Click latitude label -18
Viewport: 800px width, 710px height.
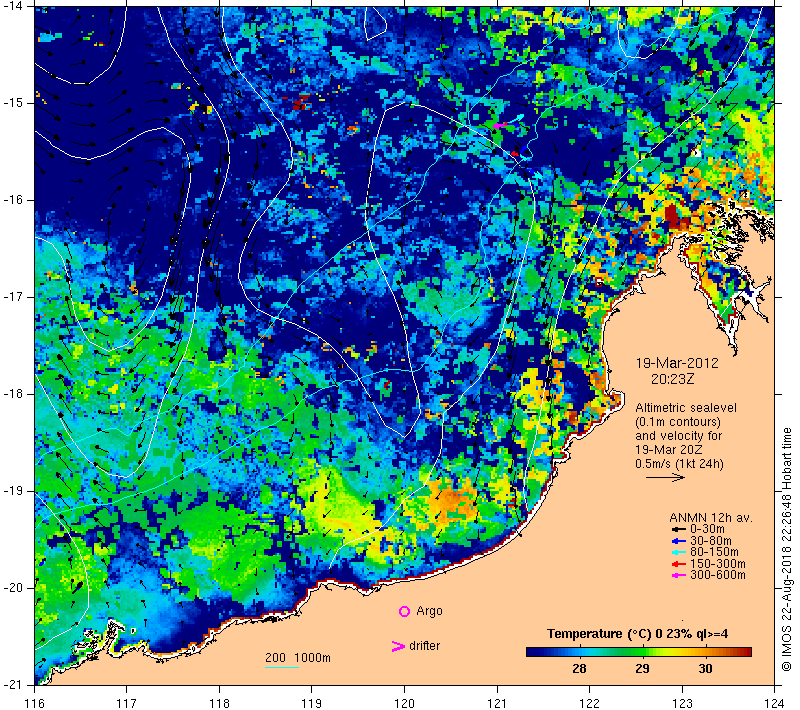point(12,394)
